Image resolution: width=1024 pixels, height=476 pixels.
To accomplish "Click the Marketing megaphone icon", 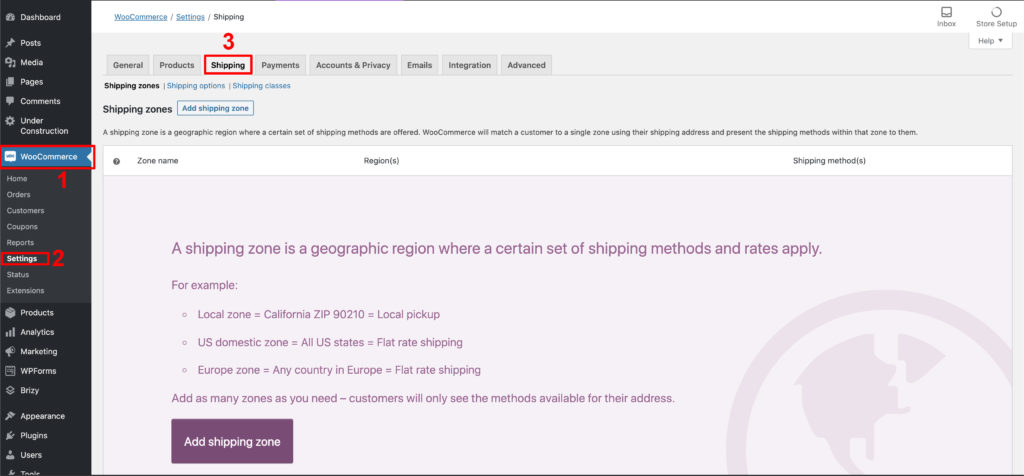I will click(x=10, y=351).
